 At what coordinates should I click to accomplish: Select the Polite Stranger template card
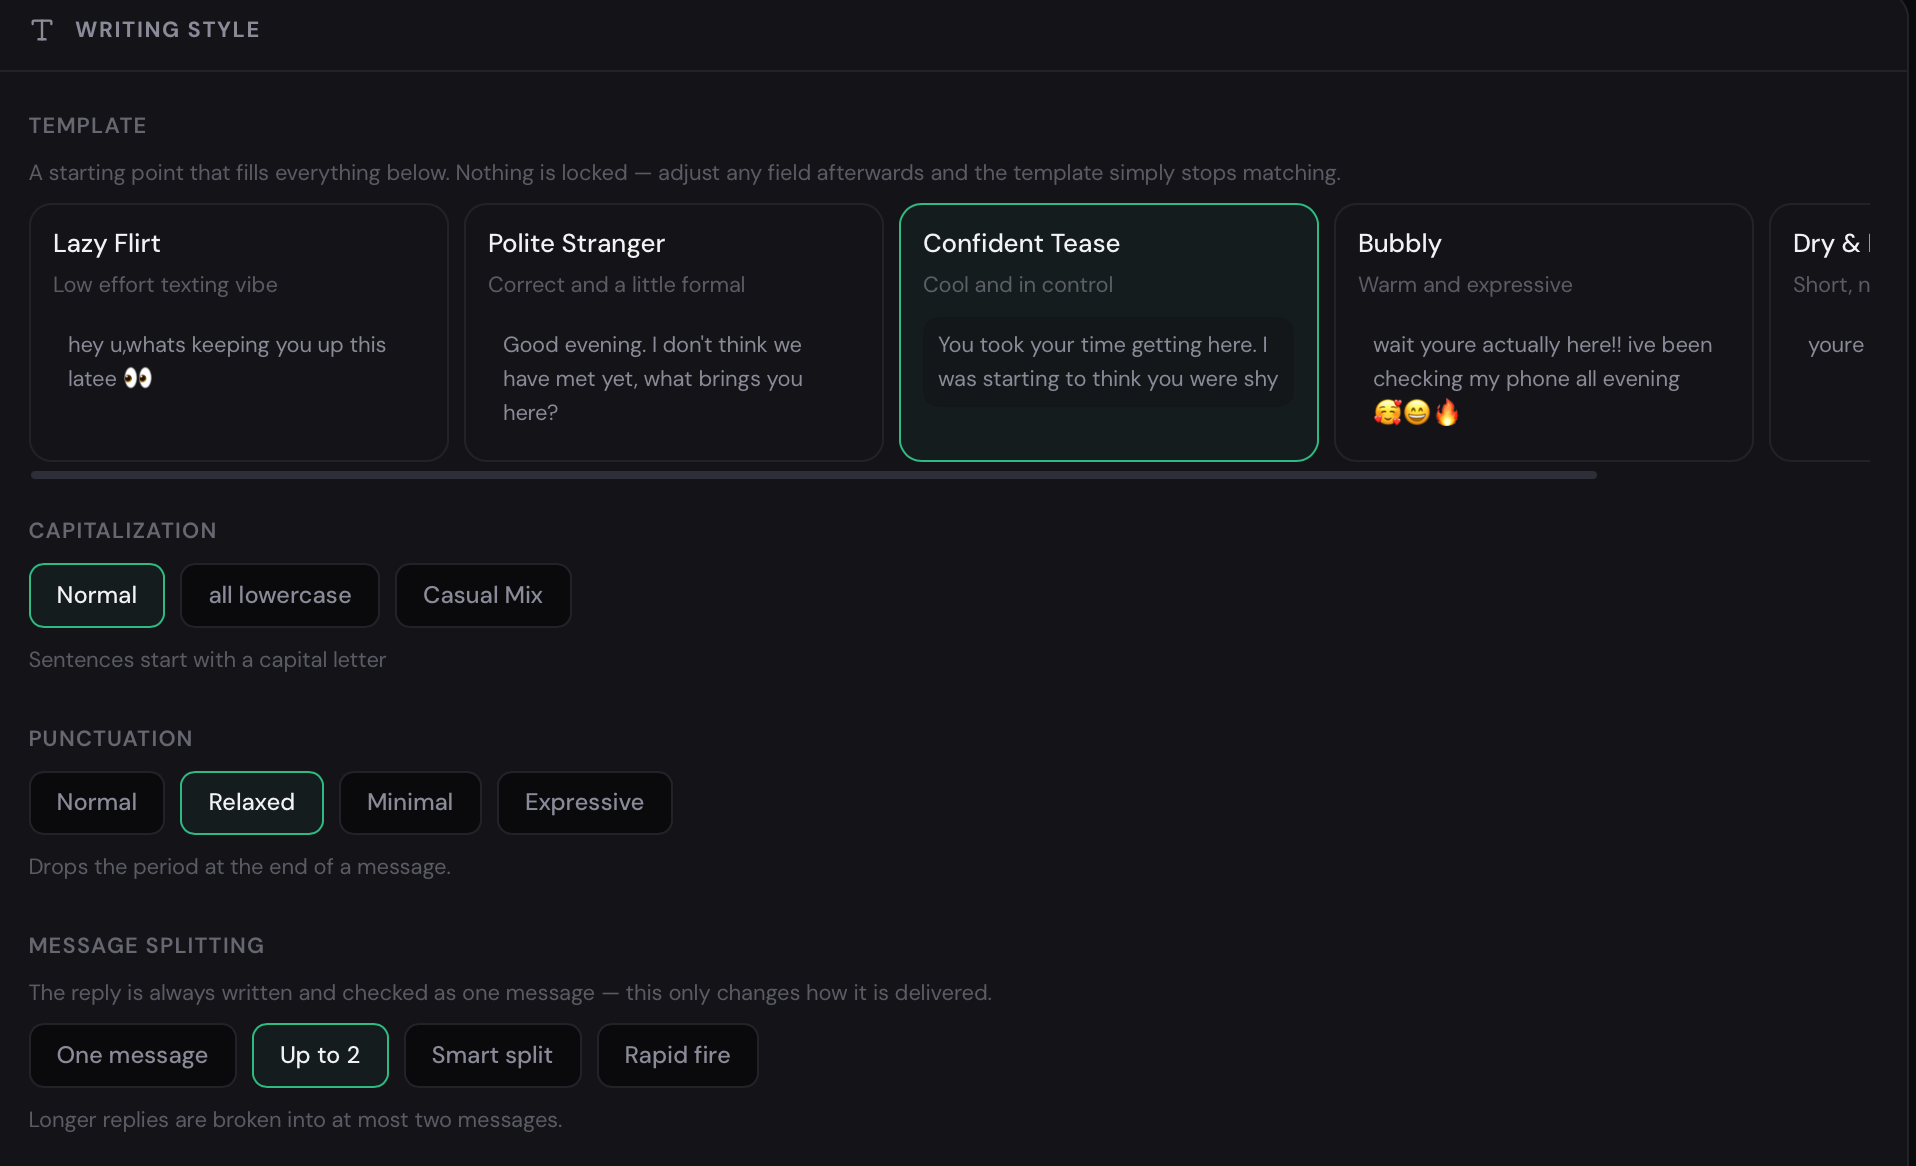pos(674,332)
